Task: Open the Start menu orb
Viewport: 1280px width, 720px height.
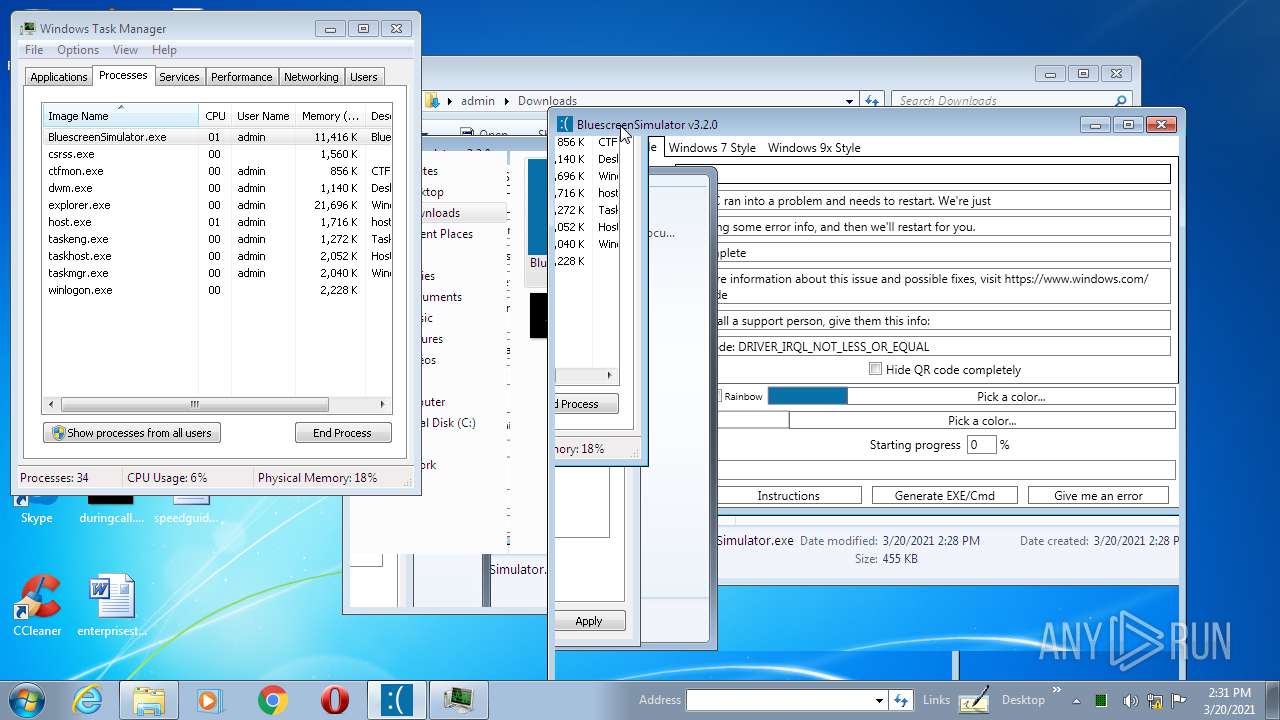Action: (x=27, y=699)
